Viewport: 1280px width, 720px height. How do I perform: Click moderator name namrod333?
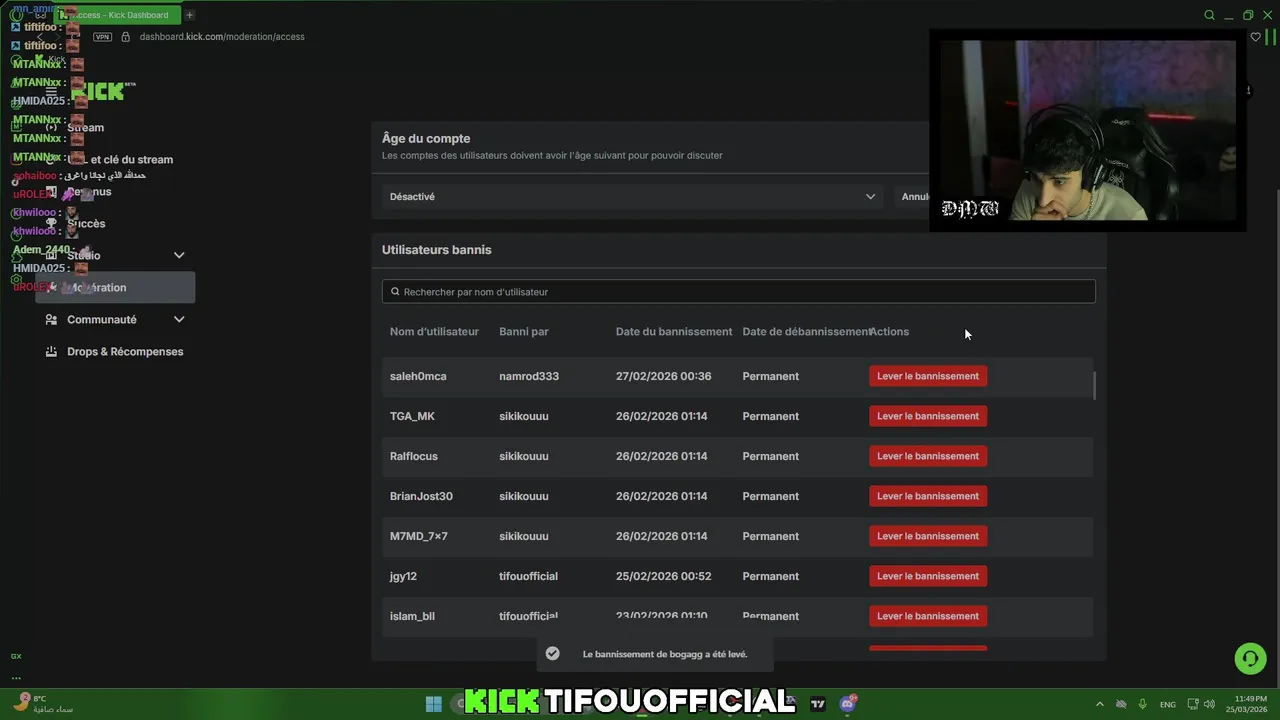click(529, 376)
